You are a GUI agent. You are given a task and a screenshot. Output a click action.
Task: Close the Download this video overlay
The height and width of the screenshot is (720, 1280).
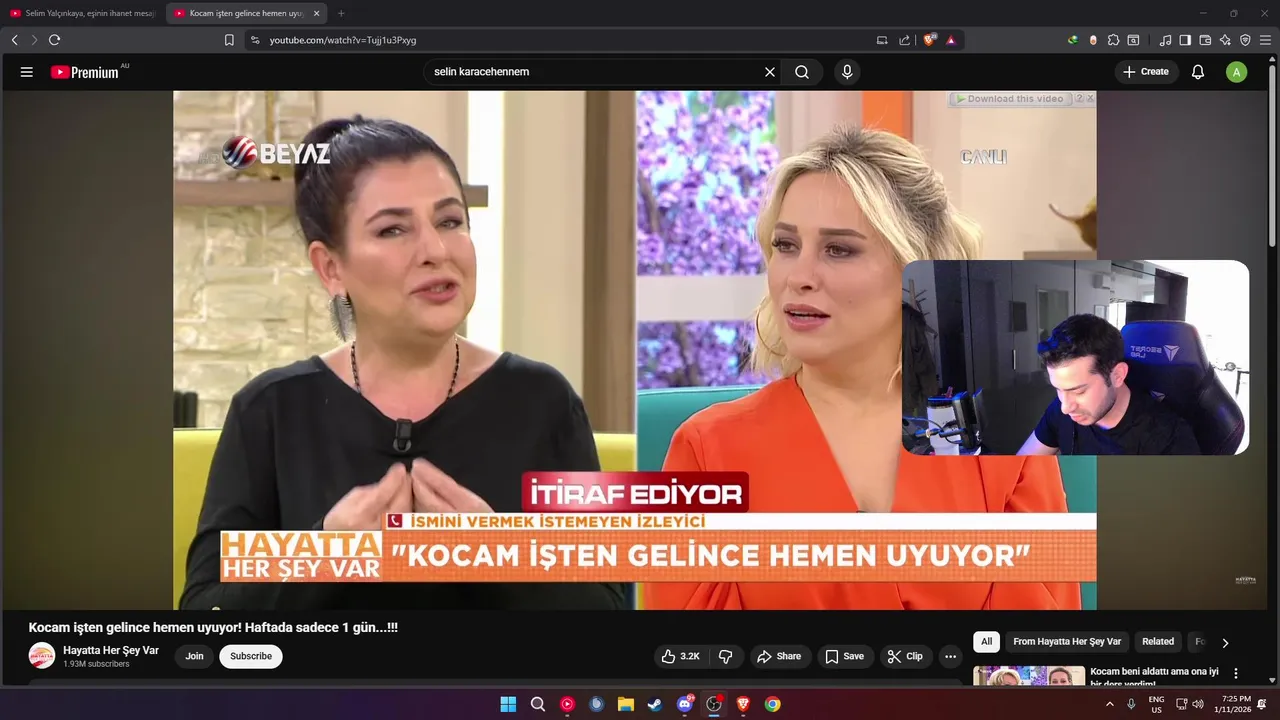(1090, 99)
